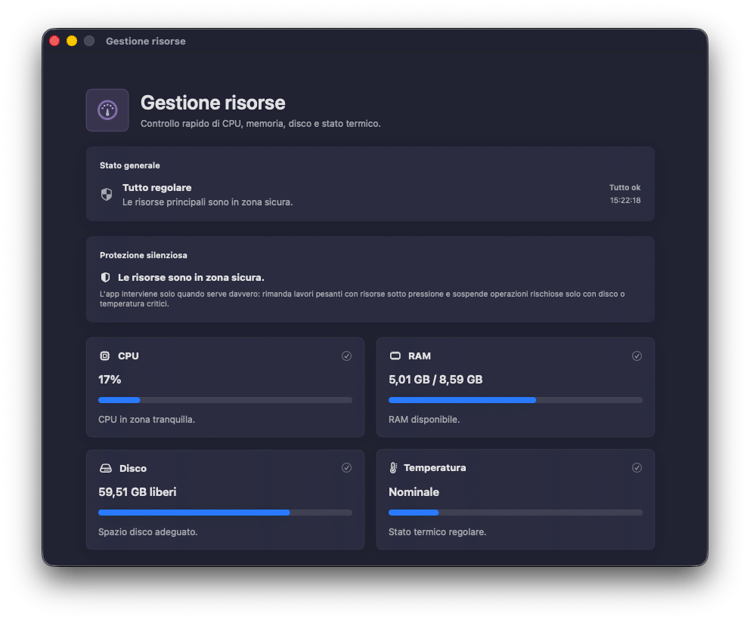Click the Temperatura card title
The width and height of the screenshot is (750, 622).
coord(435,468)
